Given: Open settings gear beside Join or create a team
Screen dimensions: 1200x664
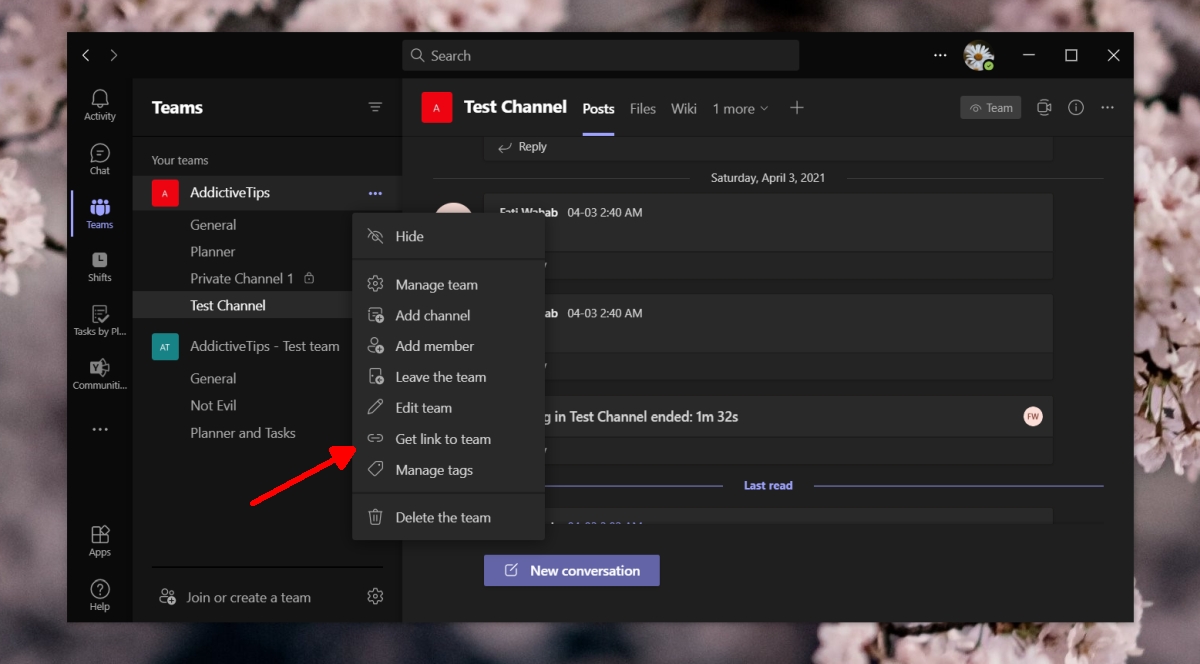Looking at the screenshot, I should 375,595.
